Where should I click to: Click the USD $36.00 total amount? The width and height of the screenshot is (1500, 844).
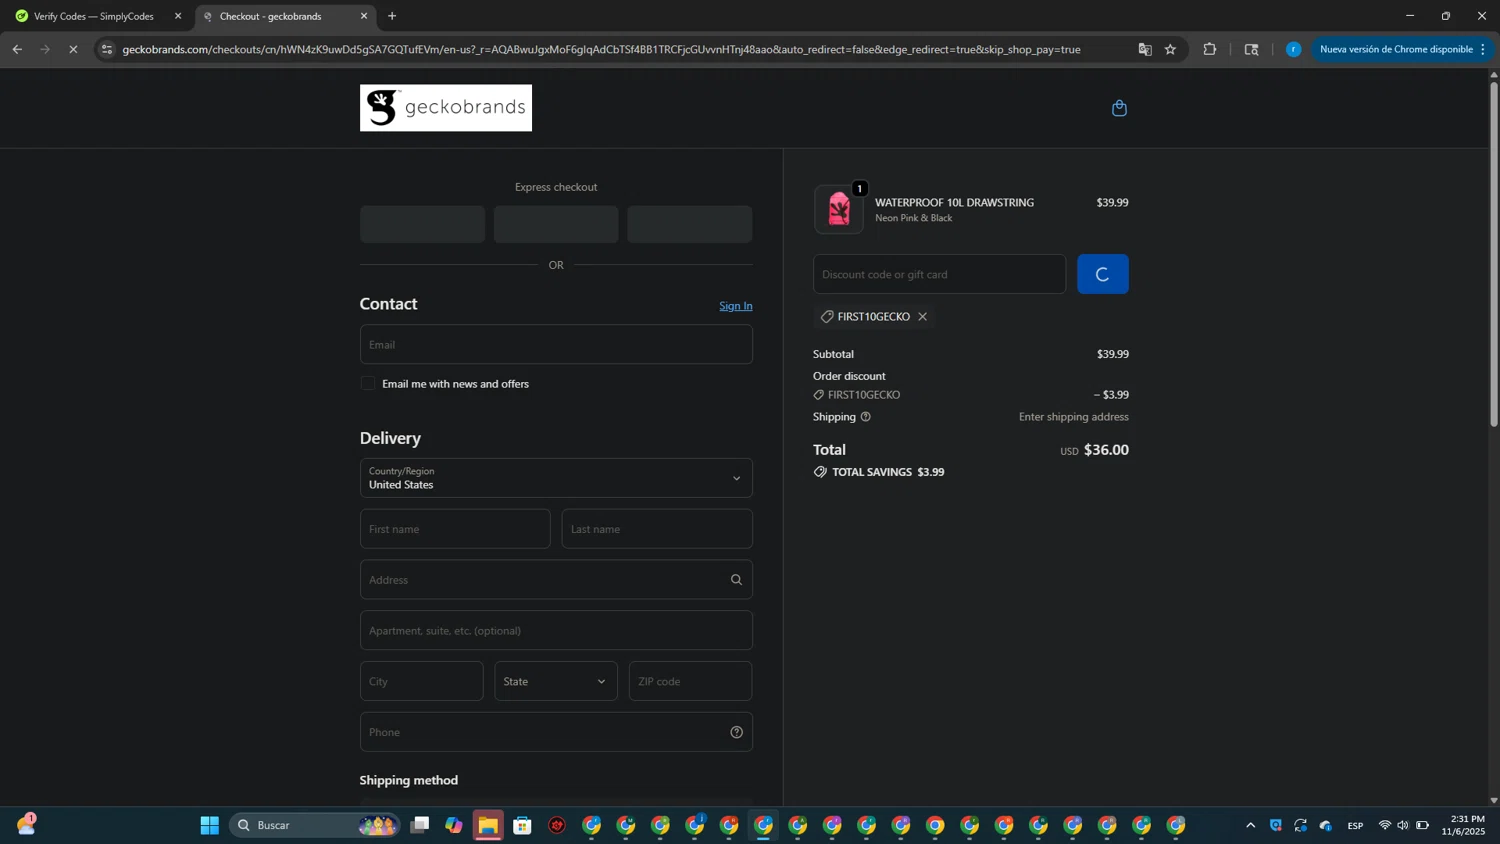click(1094, 450)
